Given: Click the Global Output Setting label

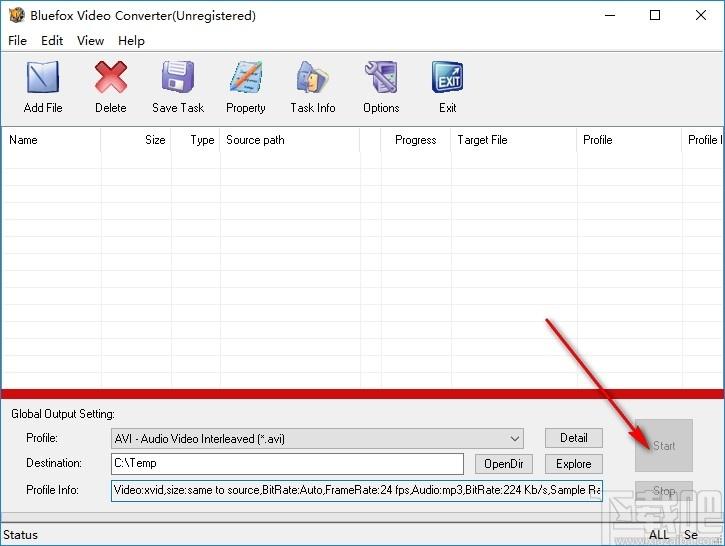Looking at the screenshot, I should coord(63,414).
